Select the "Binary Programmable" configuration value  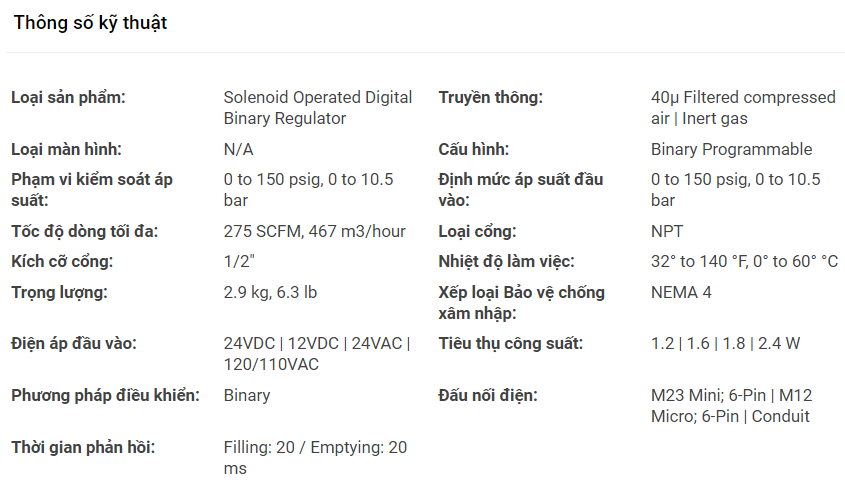point(731,150)
